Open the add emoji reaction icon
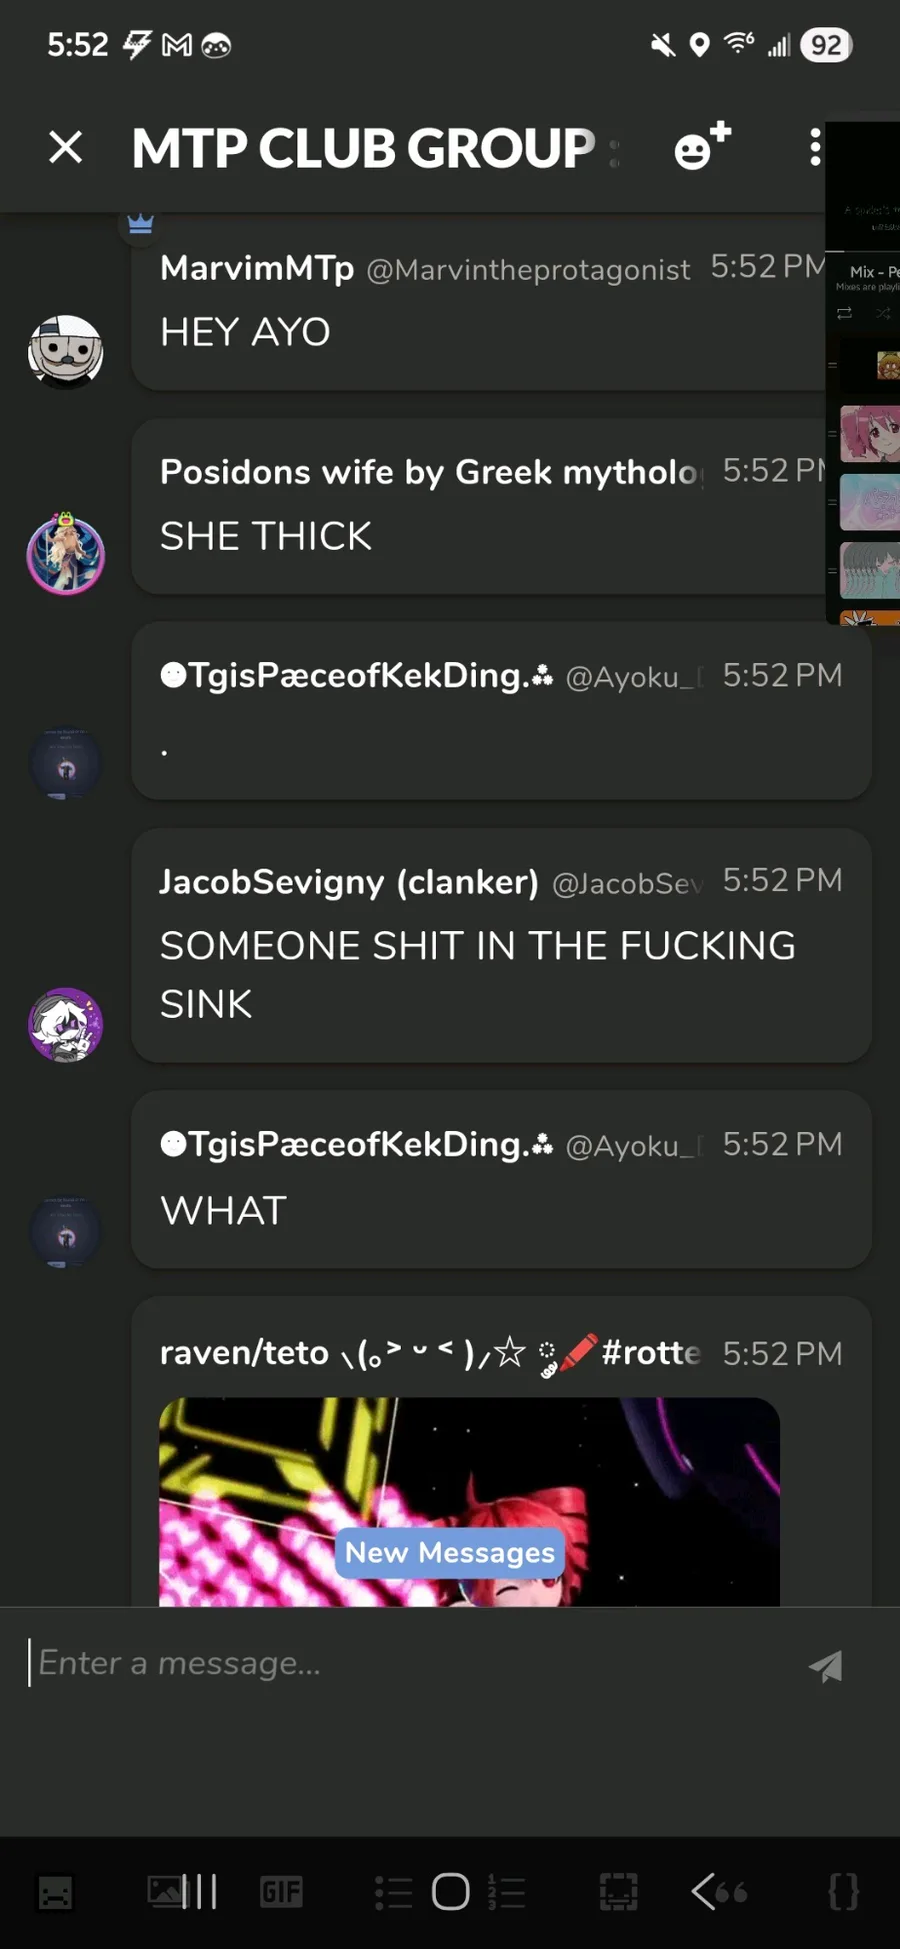This screenshot has height=1949, width=900. point(702,147)
